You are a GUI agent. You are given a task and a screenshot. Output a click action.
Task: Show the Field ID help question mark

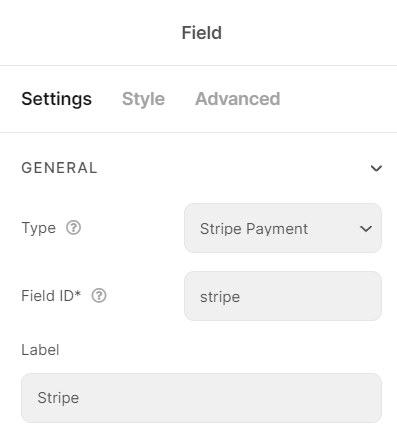(x=99, y=296)
